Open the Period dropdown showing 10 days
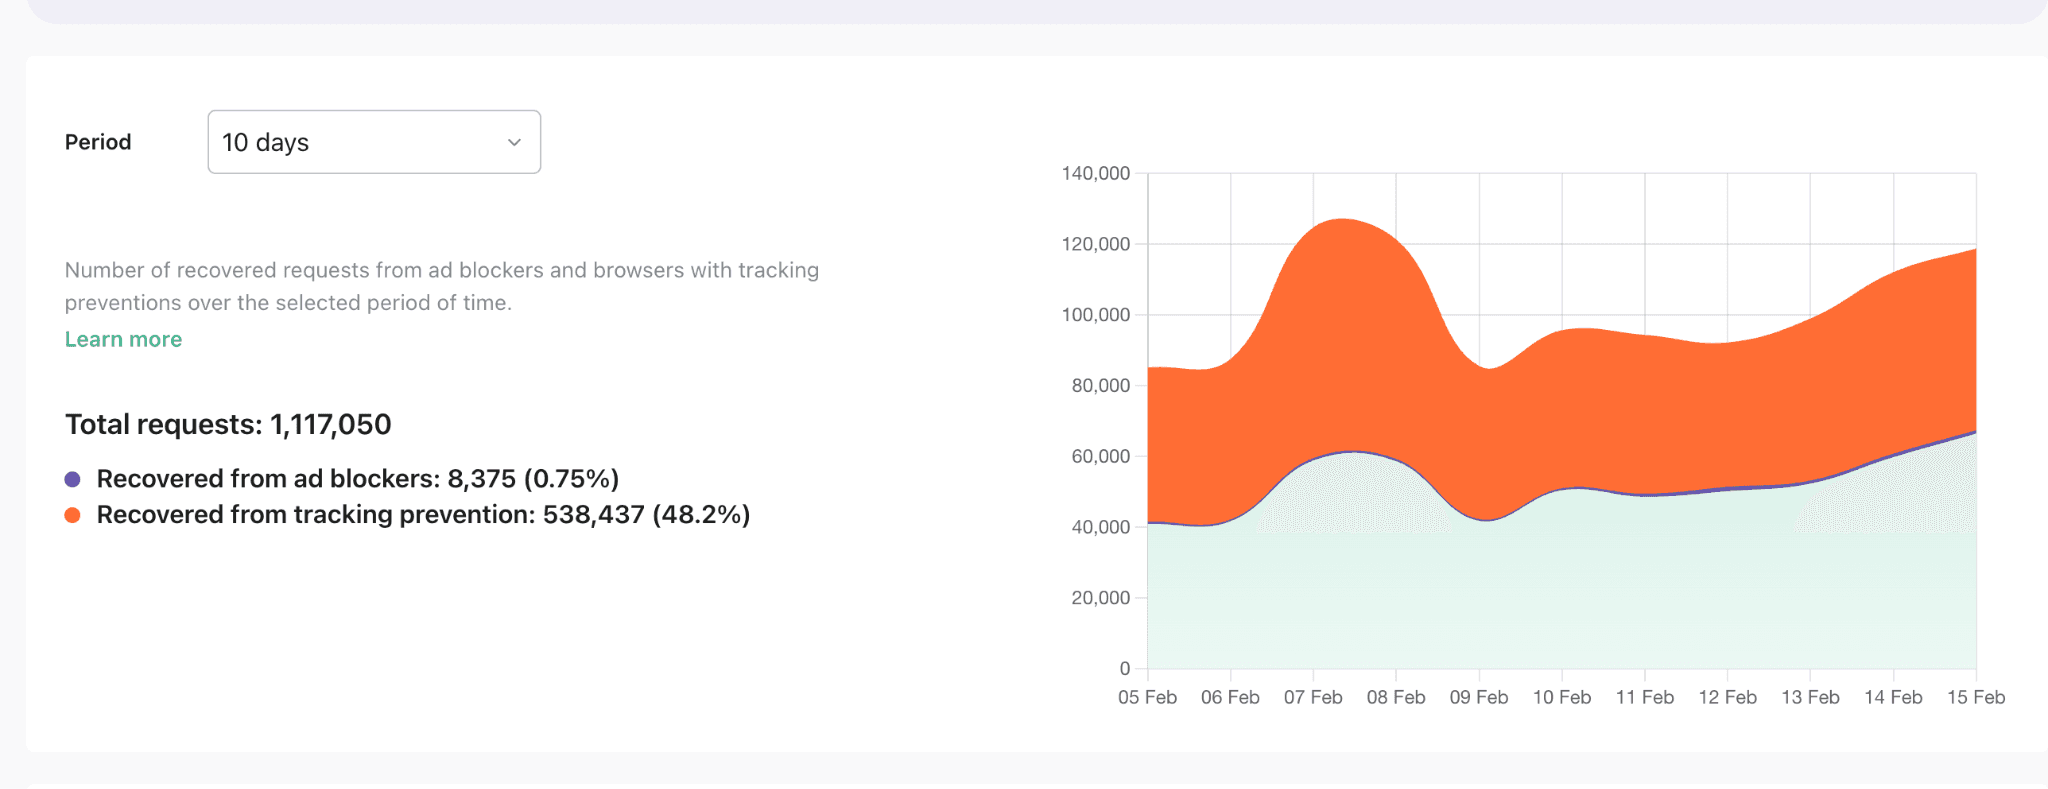The height and width of the screenshot is (789, 2048). point(373,142)
